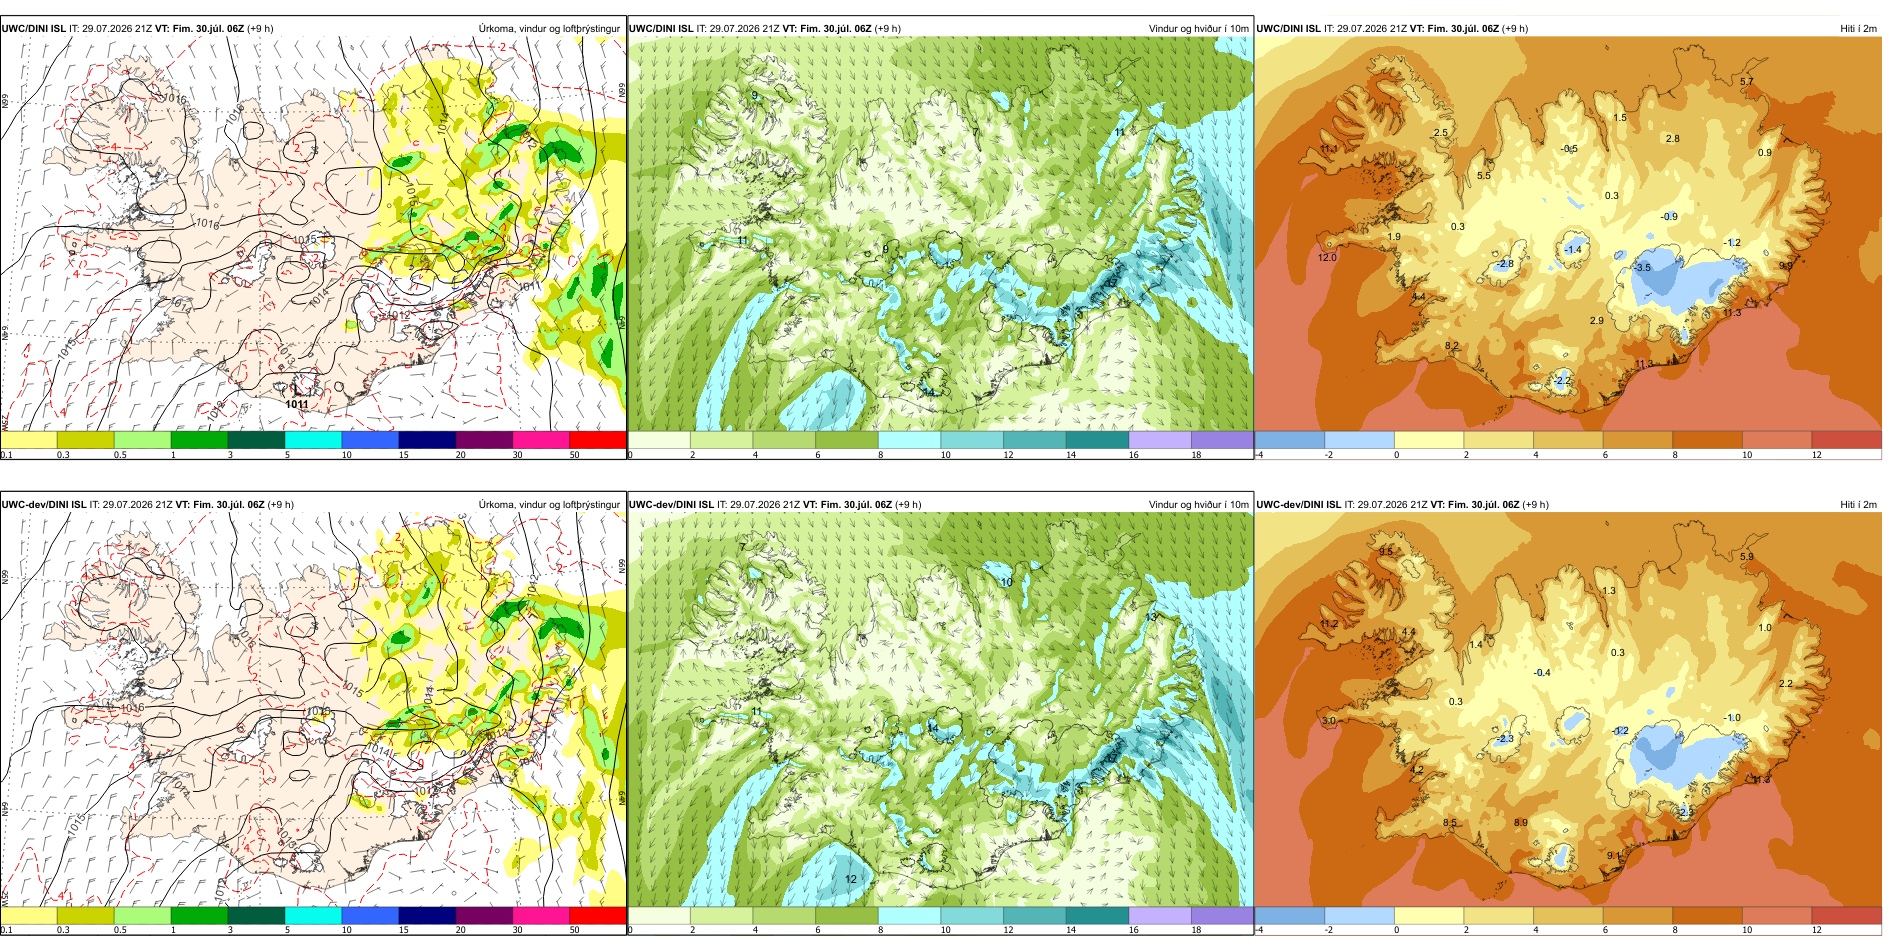Click the 3.0 temperature value on UWC-dev map
Viewport: 1900px width, 950px height.
coord(1329,721)
